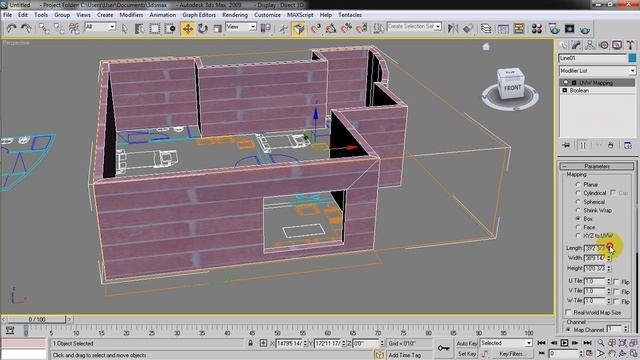Screen dimensions: 640x360
Task: Click the Length spinner arrows
Action: tap(609, 248)
